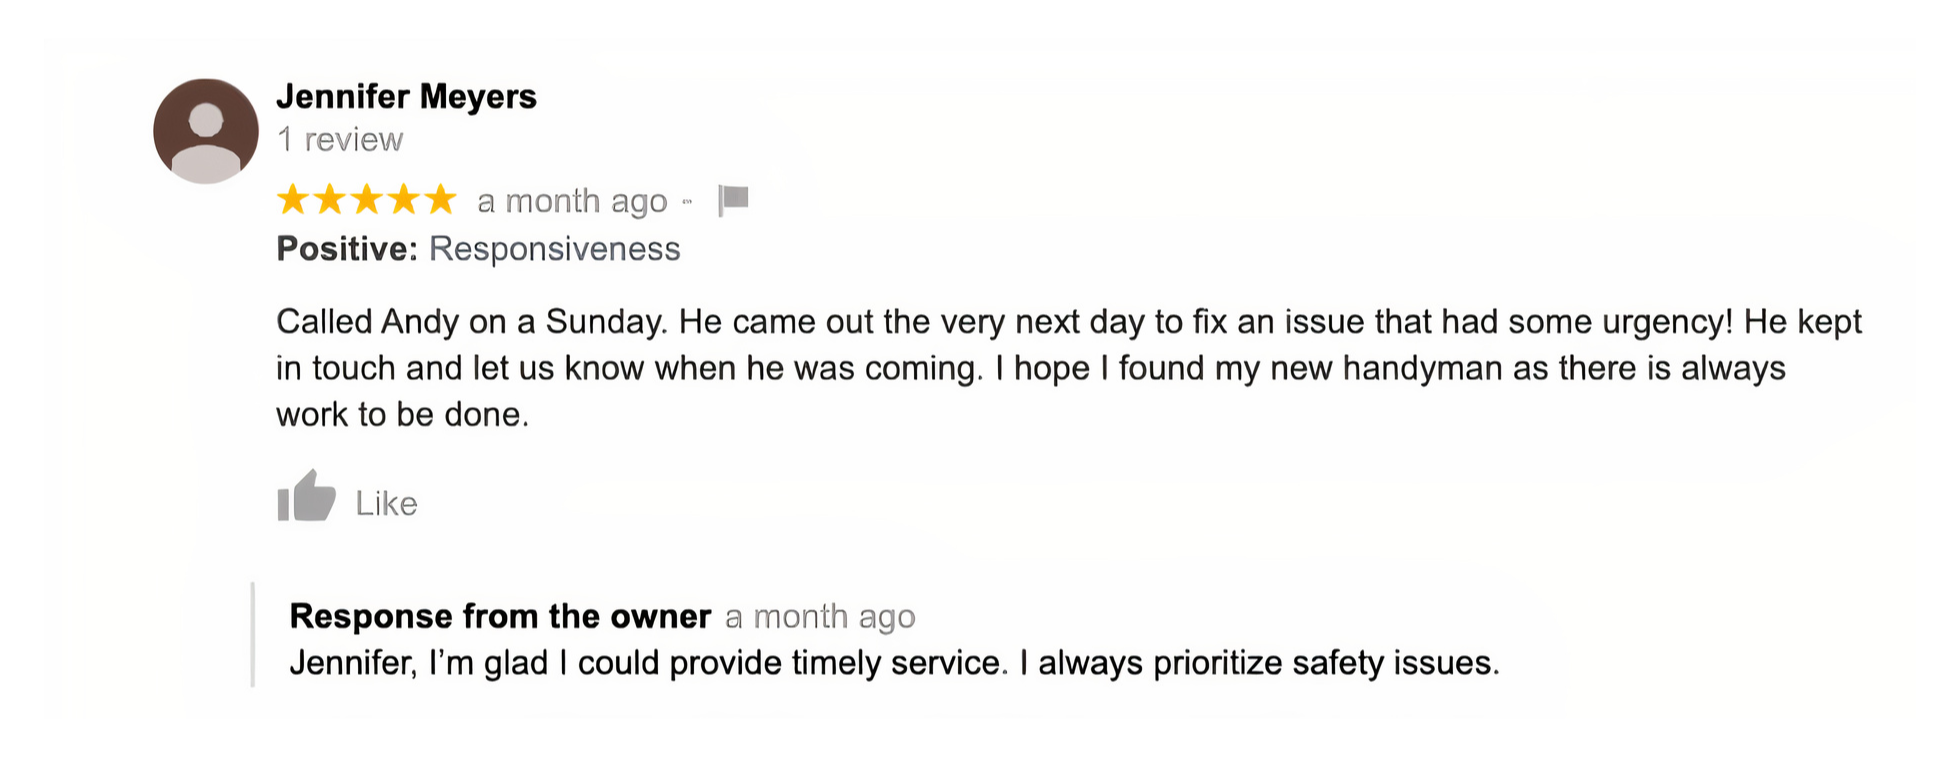Select the Positive: Responsiveness label
This screenshot has width=1960, height=757.
pos(478,248)
